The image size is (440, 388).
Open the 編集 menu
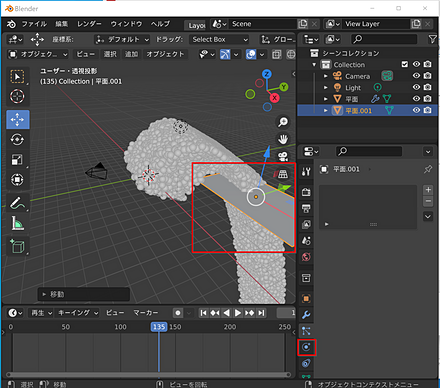click(62, 24)
